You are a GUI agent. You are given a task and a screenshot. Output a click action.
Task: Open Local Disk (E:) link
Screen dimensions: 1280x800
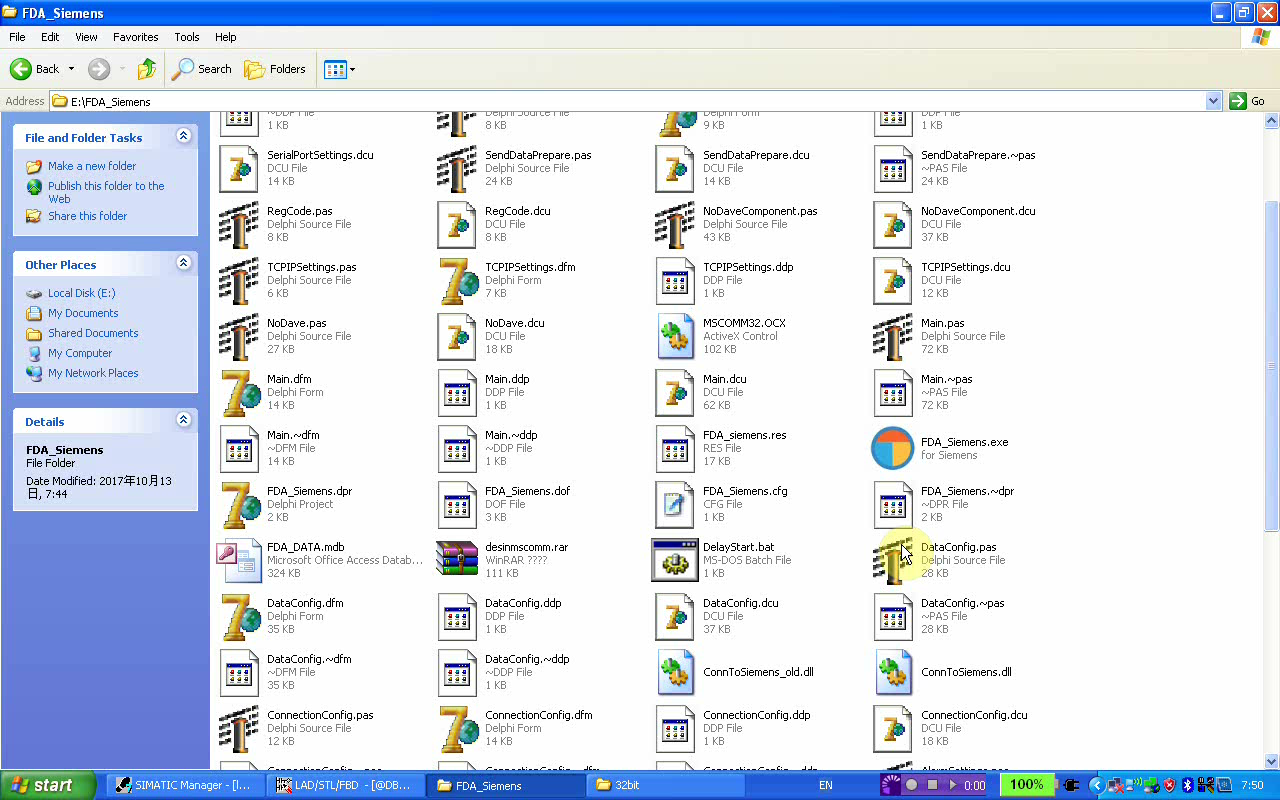coord(82,293)
